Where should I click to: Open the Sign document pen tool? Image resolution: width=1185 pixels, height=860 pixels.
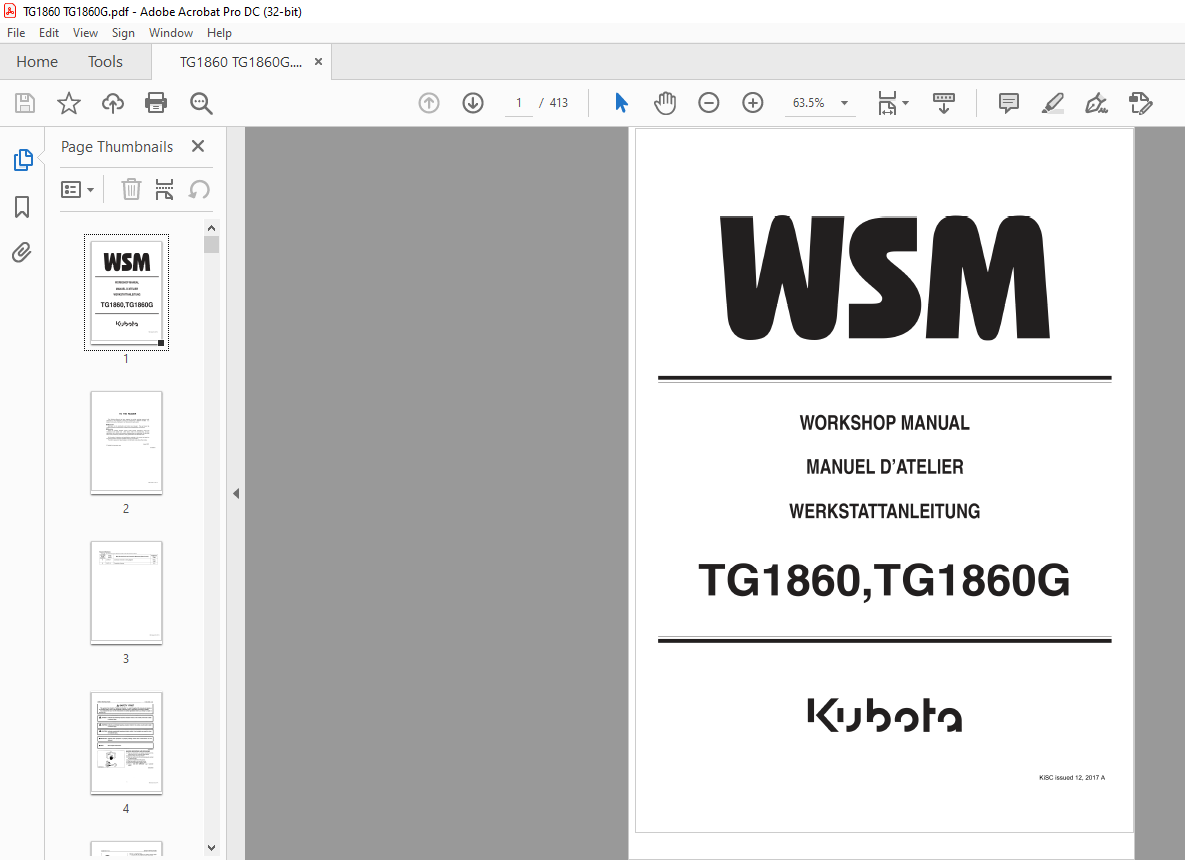click(1097, 103)
